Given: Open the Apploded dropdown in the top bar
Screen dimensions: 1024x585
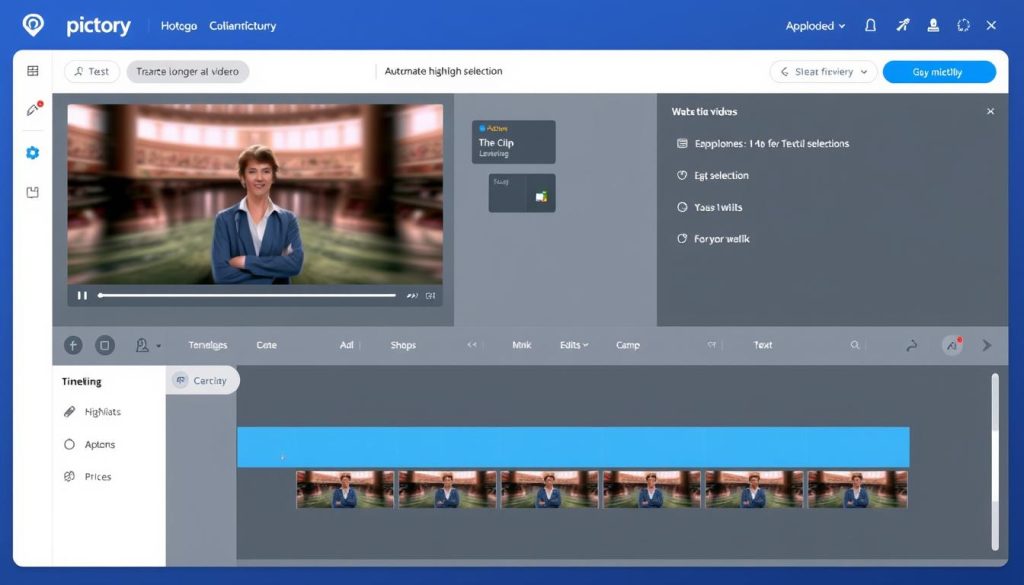Looking at the screenshot, I should pyautogui.click(x=814, y=25).
